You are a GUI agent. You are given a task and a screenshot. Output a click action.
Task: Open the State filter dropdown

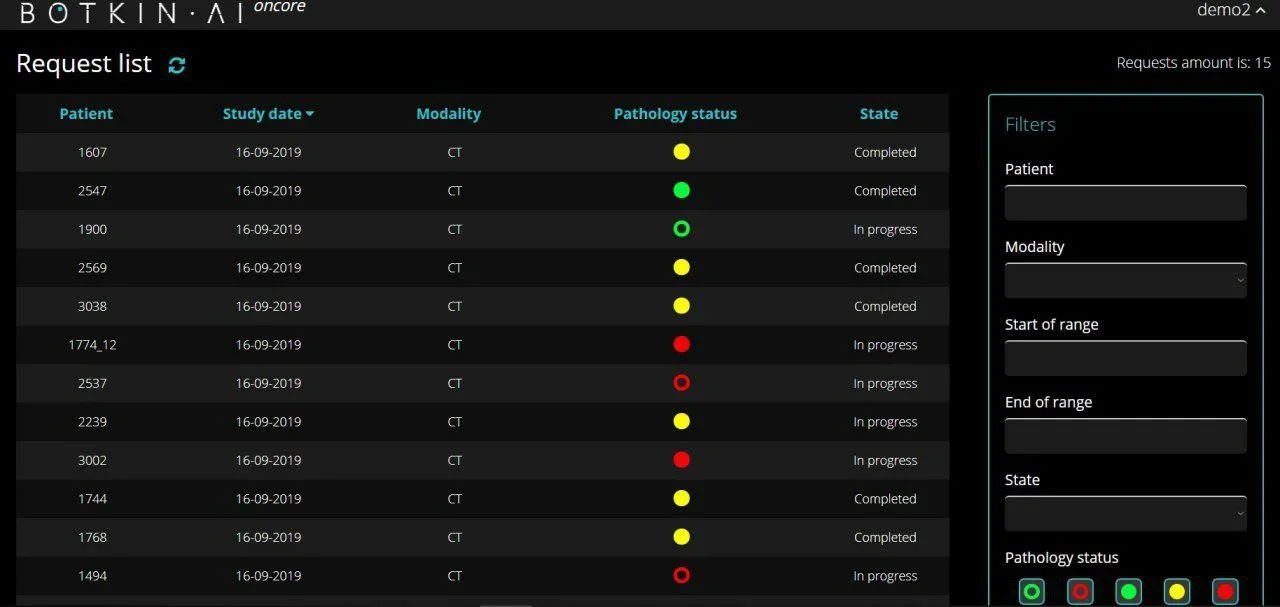click(1125, 513)
